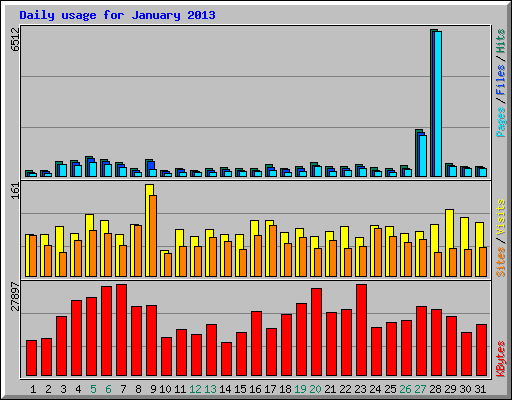
Task: Click the small yellow visits bar for day 10
Action: 163,263
